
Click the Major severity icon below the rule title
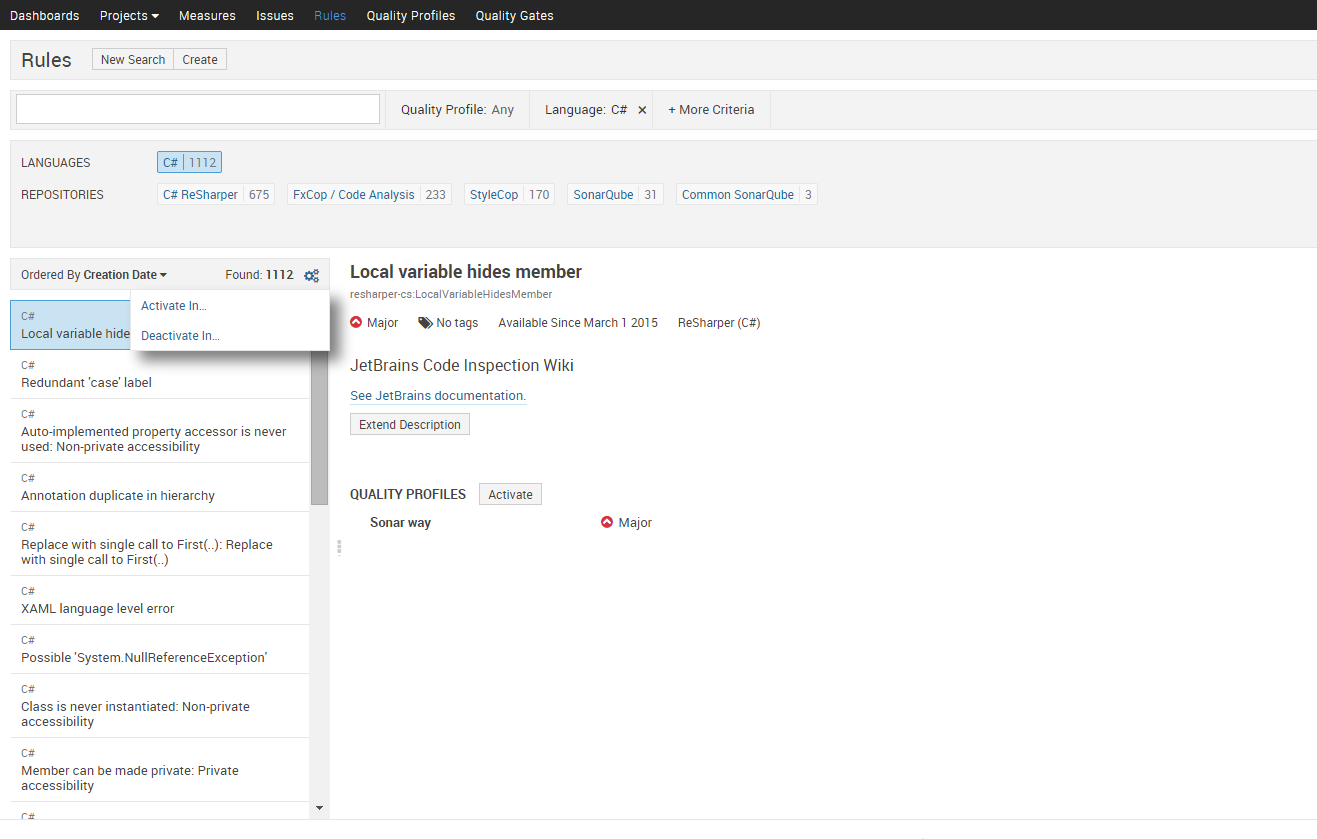click(356, 322)
